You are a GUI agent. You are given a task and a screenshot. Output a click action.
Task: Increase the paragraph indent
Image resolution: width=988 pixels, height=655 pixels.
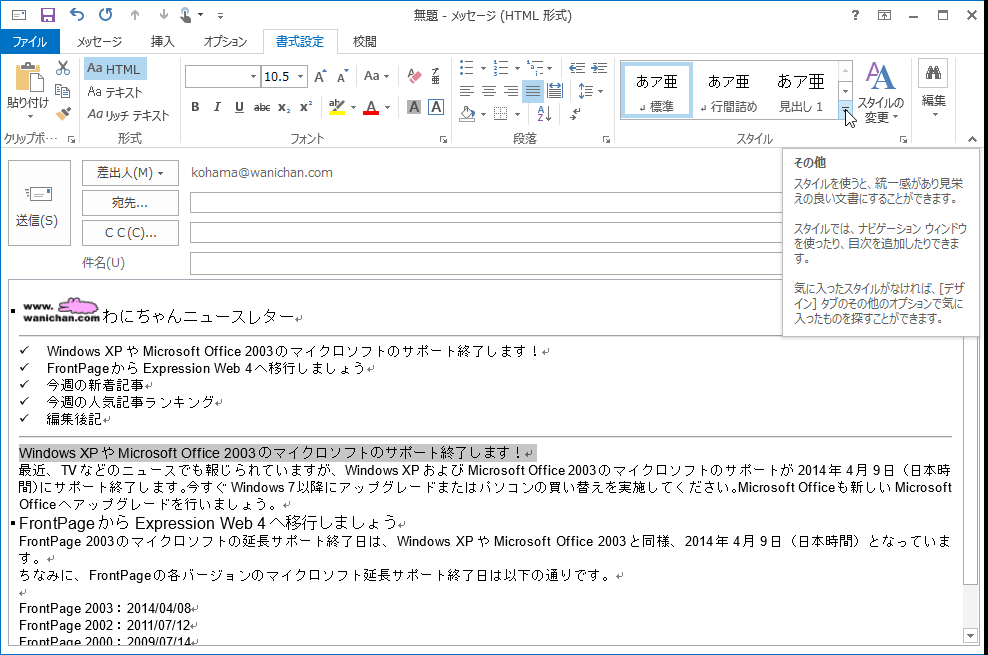click(x=599, y=68)
